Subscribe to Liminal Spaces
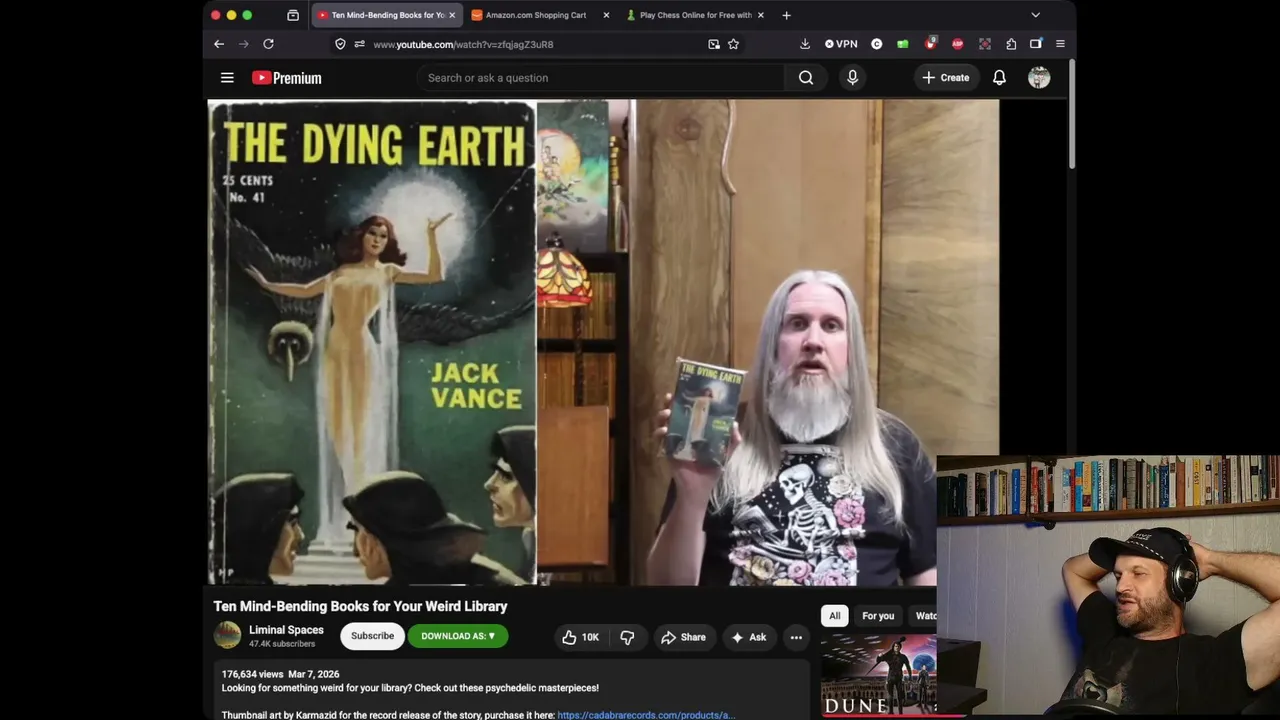 click(372, 636)
